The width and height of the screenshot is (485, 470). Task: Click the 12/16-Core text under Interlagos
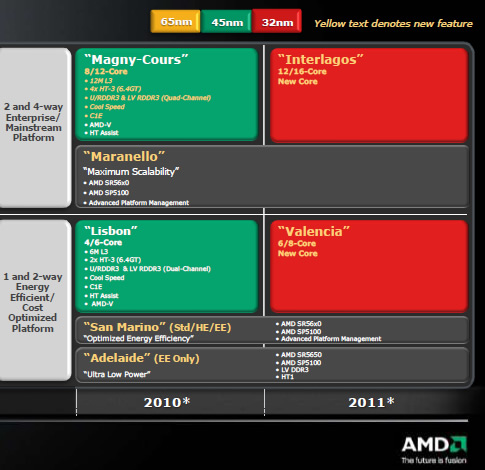tap(302, 71)
